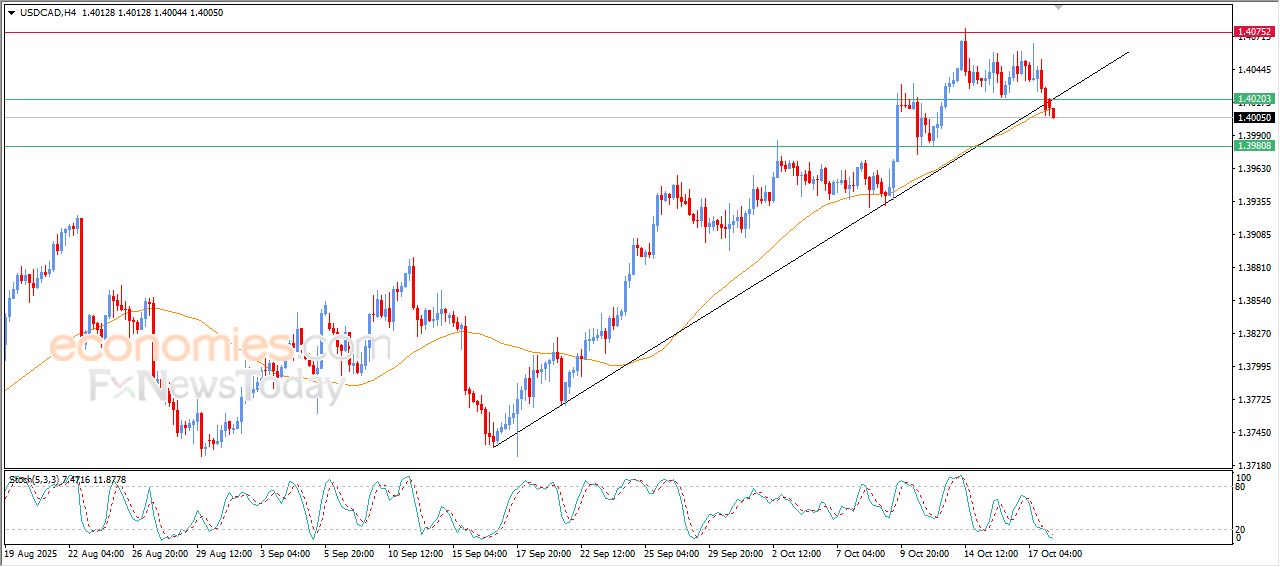This screenshot has height=567, width=1280.
Task: Click the red 1.40752 price label
Action: coord(1254,32)
